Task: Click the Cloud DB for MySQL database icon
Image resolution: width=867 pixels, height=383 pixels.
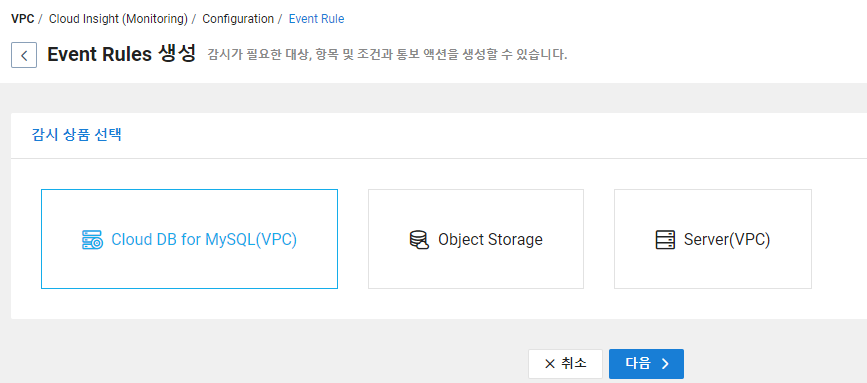Action: (92, 240)
